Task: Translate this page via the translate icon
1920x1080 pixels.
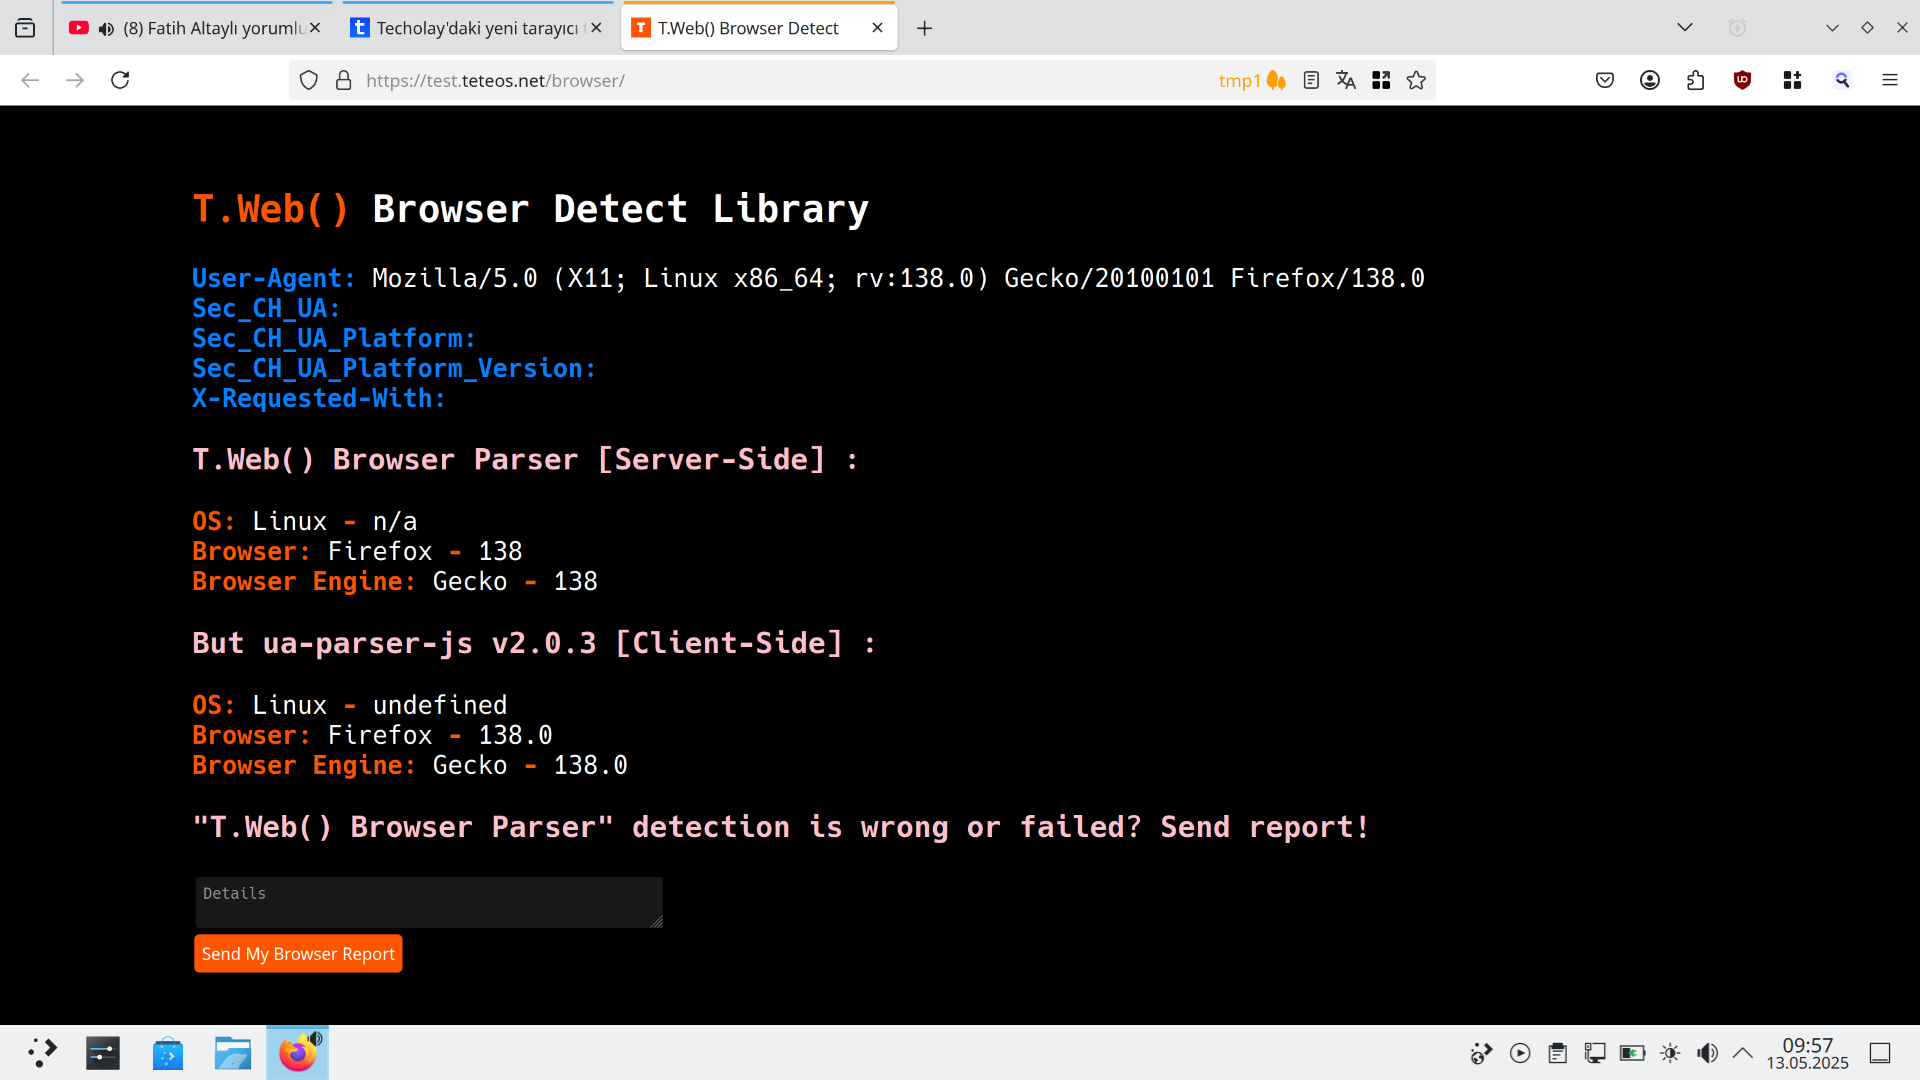Action: pos(1346,80)
